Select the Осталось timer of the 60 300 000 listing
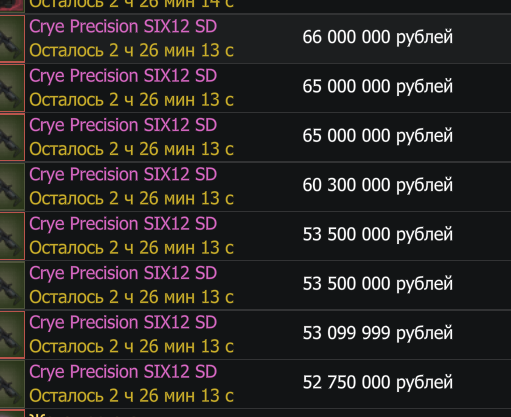 pyautogui.click(x=132, y=199)
